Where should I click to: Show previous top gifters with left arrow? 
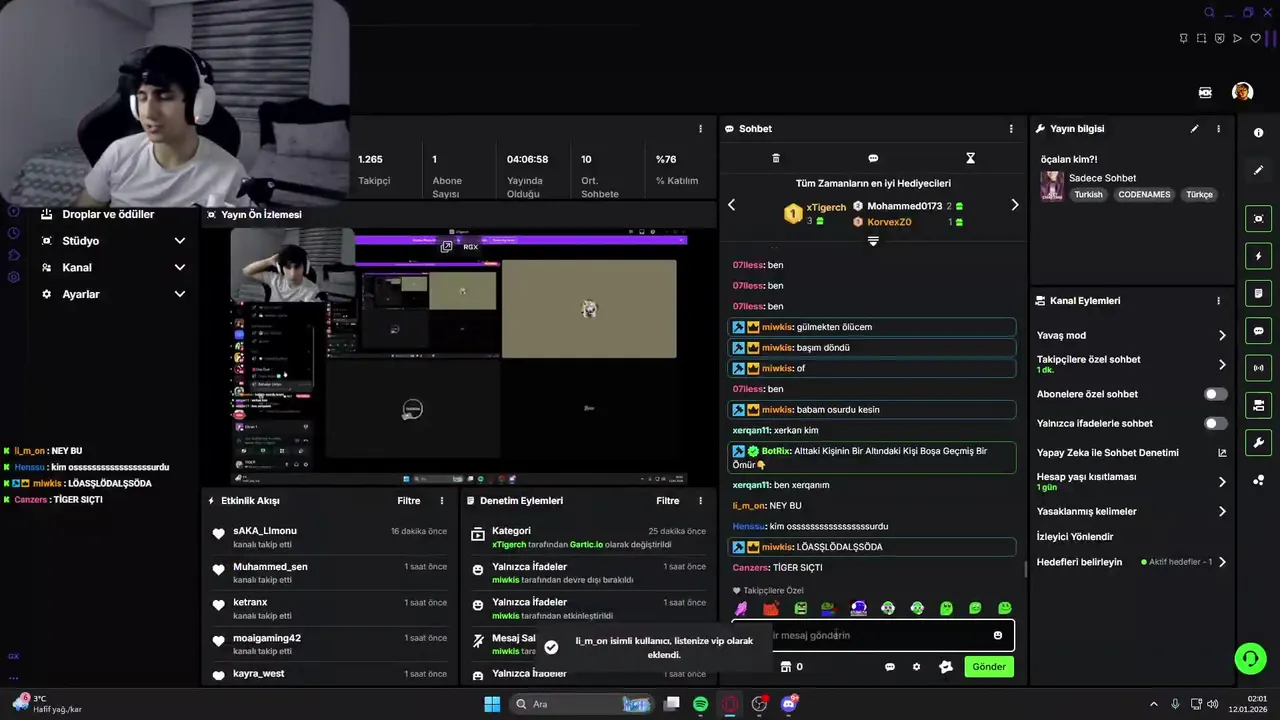point(731,205)
